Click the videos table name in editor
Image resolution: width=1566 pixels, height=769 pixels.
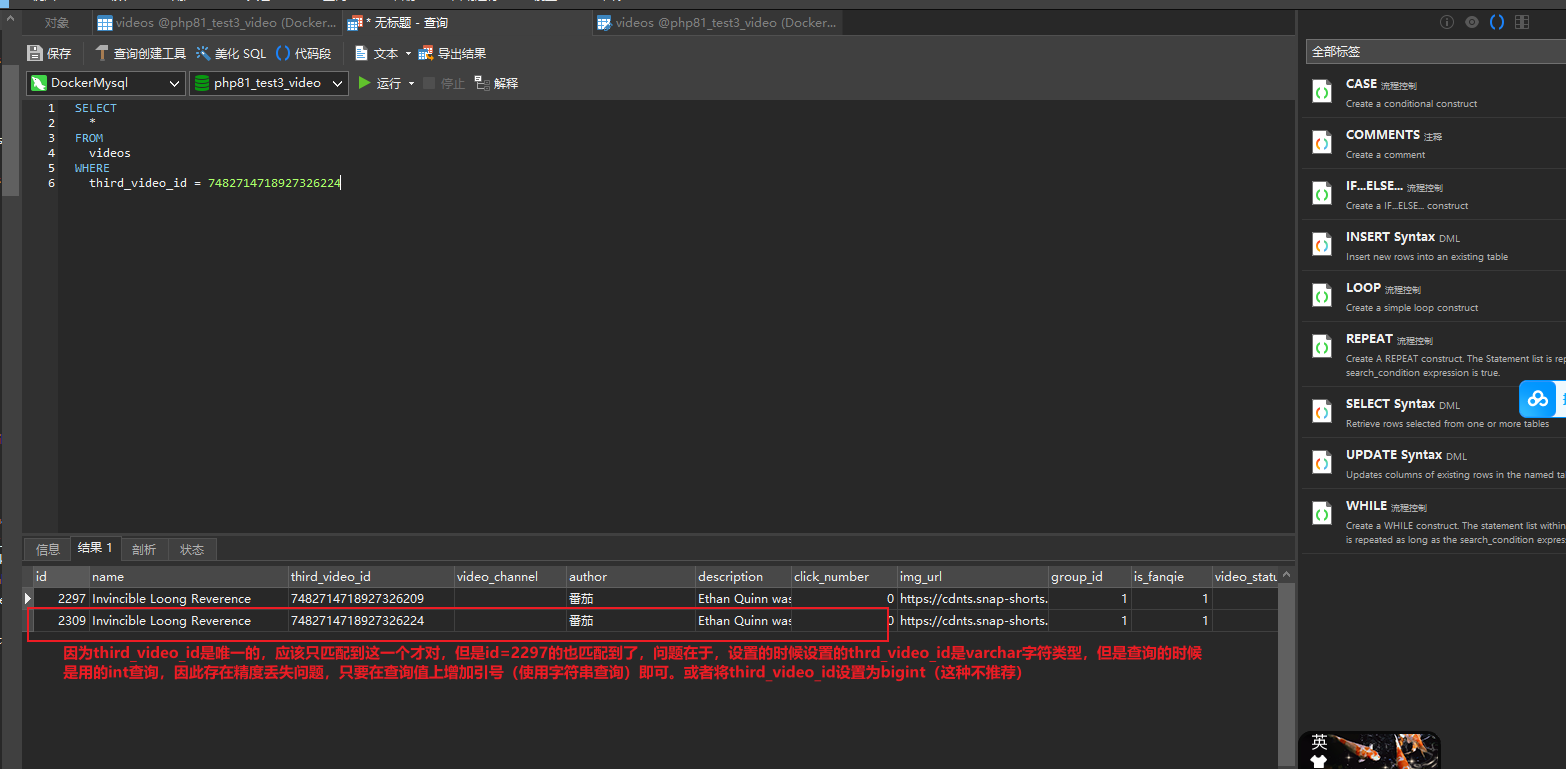pos(110,153)
